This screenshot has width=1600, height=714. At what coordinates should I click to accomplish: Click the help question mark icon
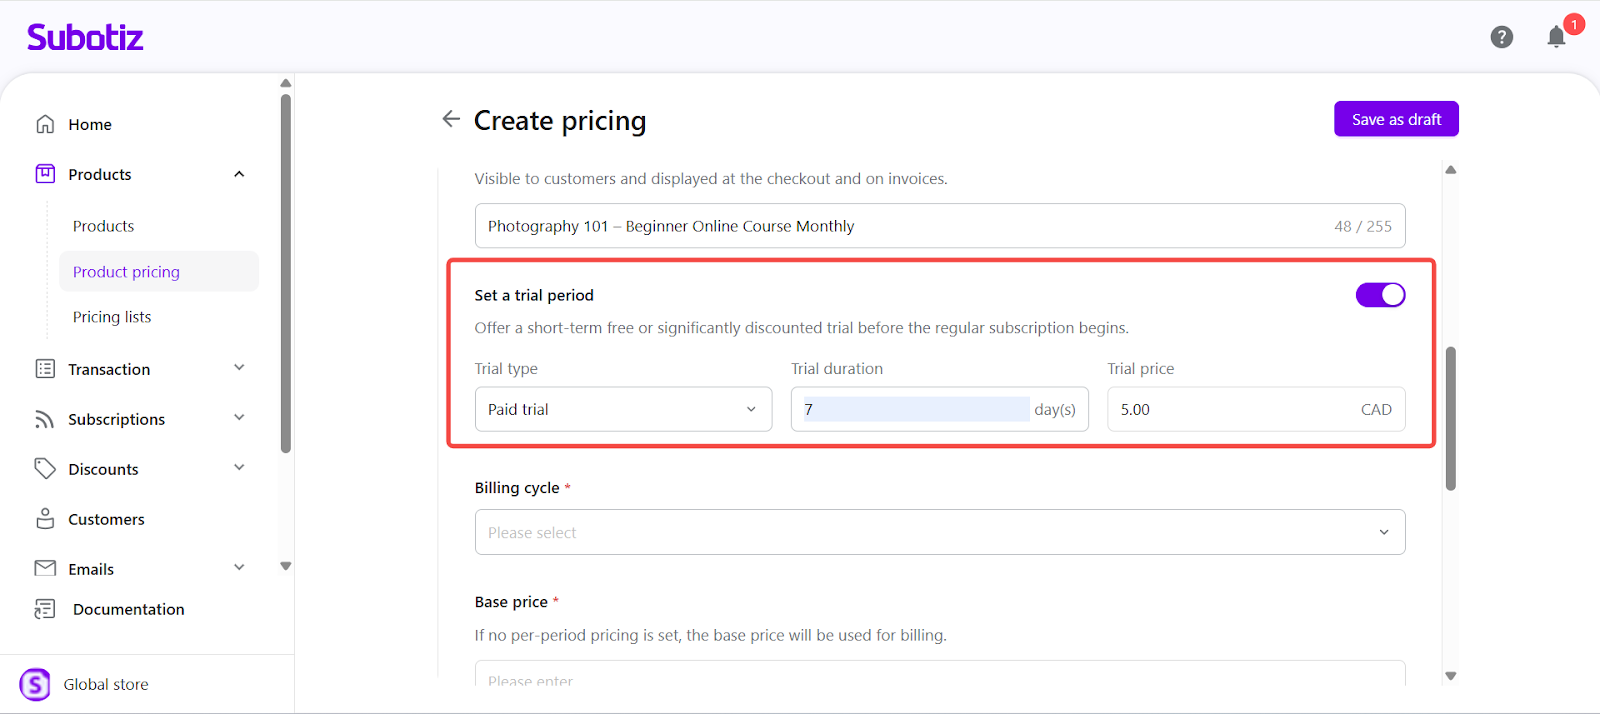pyautogui.click(x=1501, y=37)
